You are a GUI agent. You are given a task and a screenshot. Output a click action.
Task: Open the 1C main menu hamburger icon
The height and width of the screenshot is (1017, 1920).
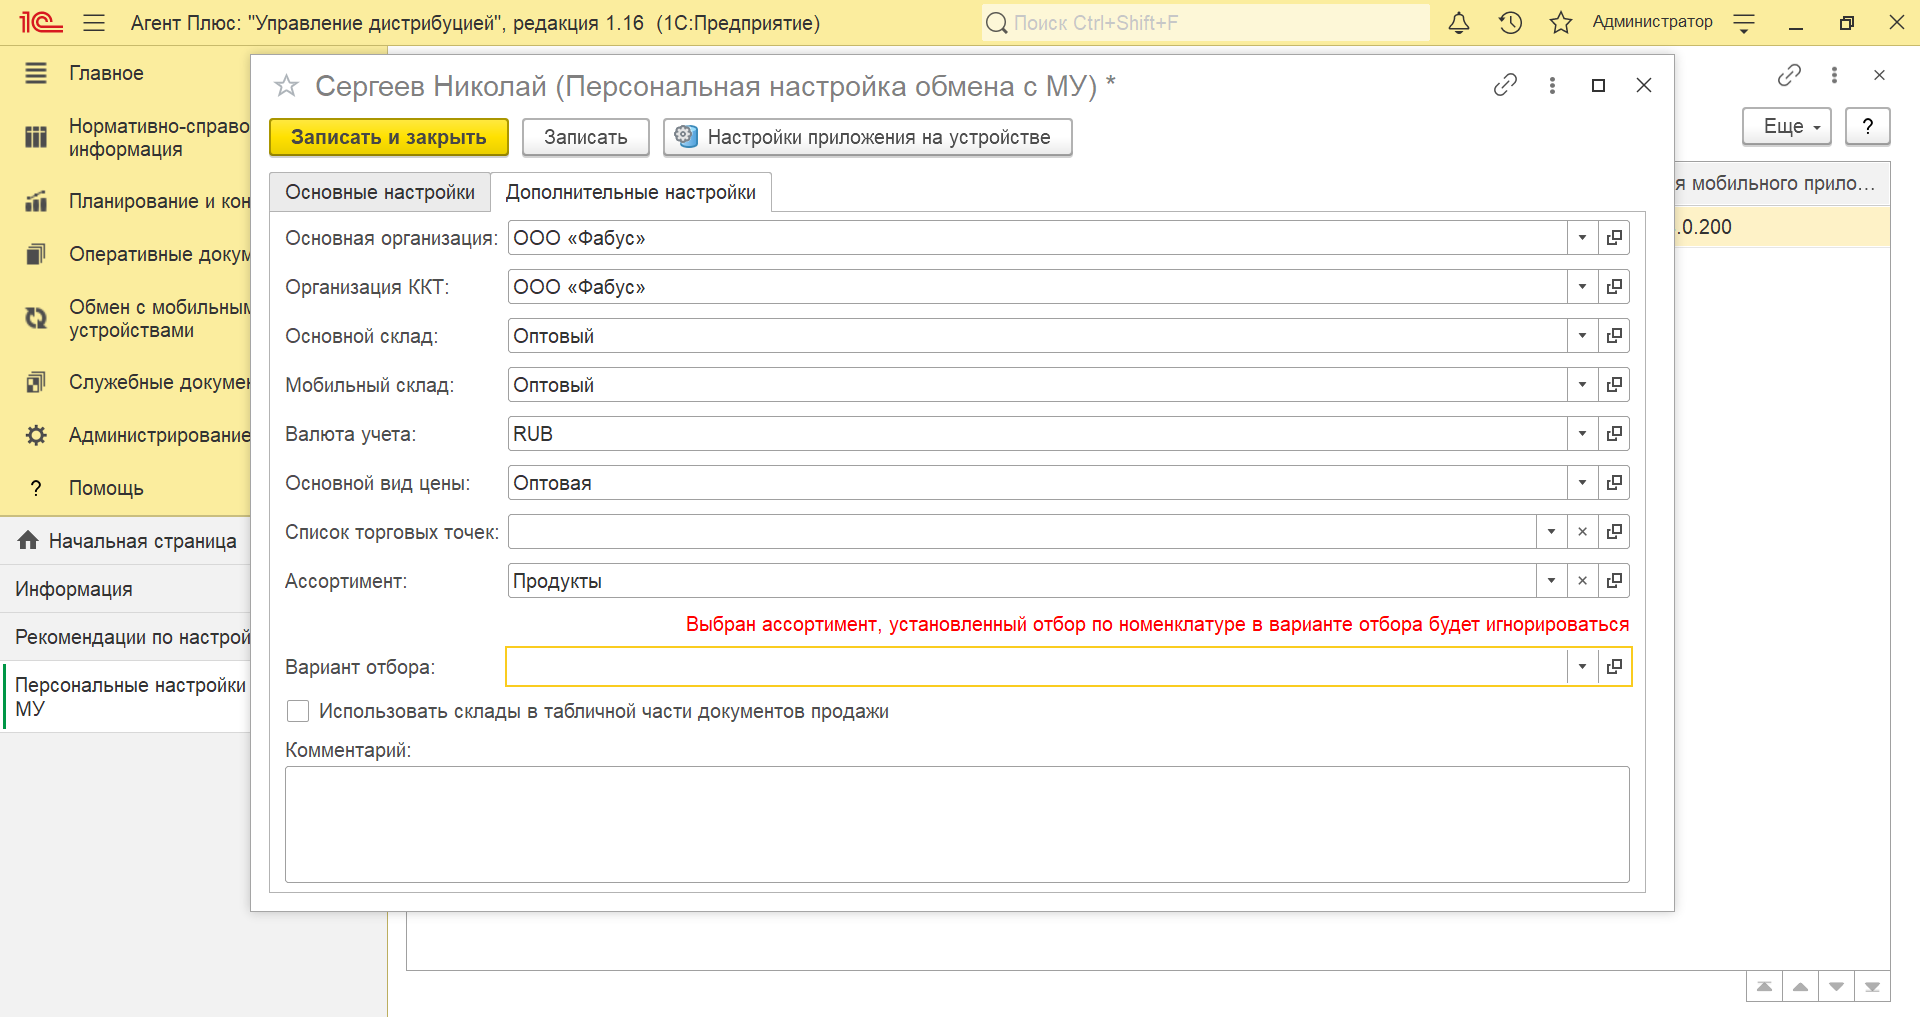coord(94,23)
